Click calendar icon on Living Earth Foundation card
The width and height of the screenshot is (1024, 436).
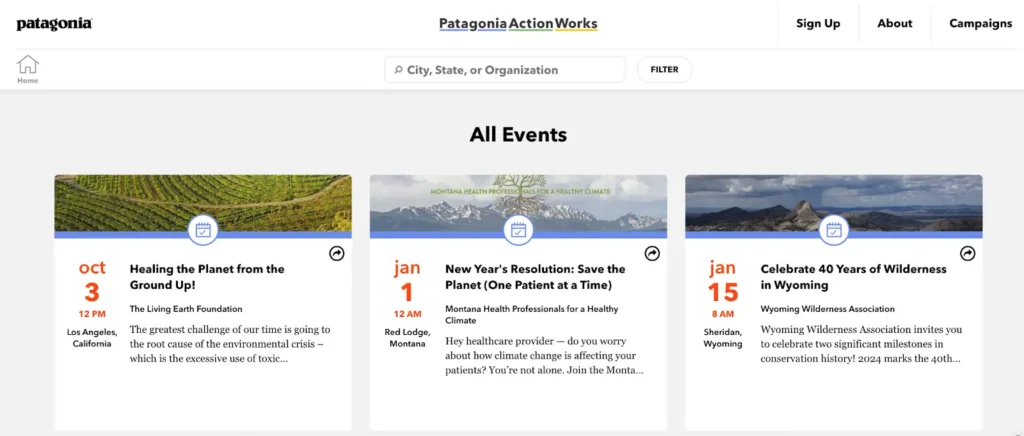point(203,230)
